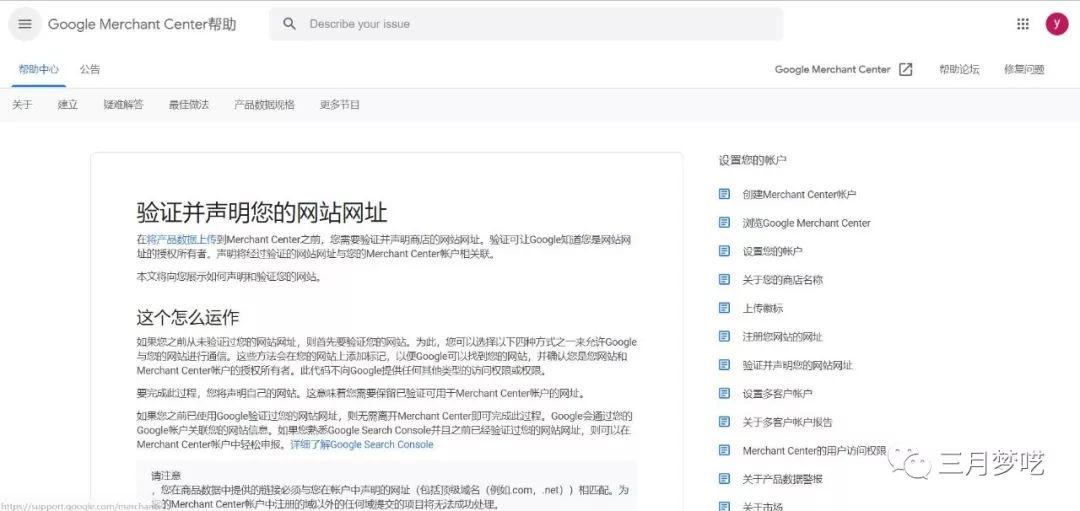Click article icon beside 设置多客户帐户
Image resolution: width=1080 pixels, height=511 pixels.
[x=725, y=394]
